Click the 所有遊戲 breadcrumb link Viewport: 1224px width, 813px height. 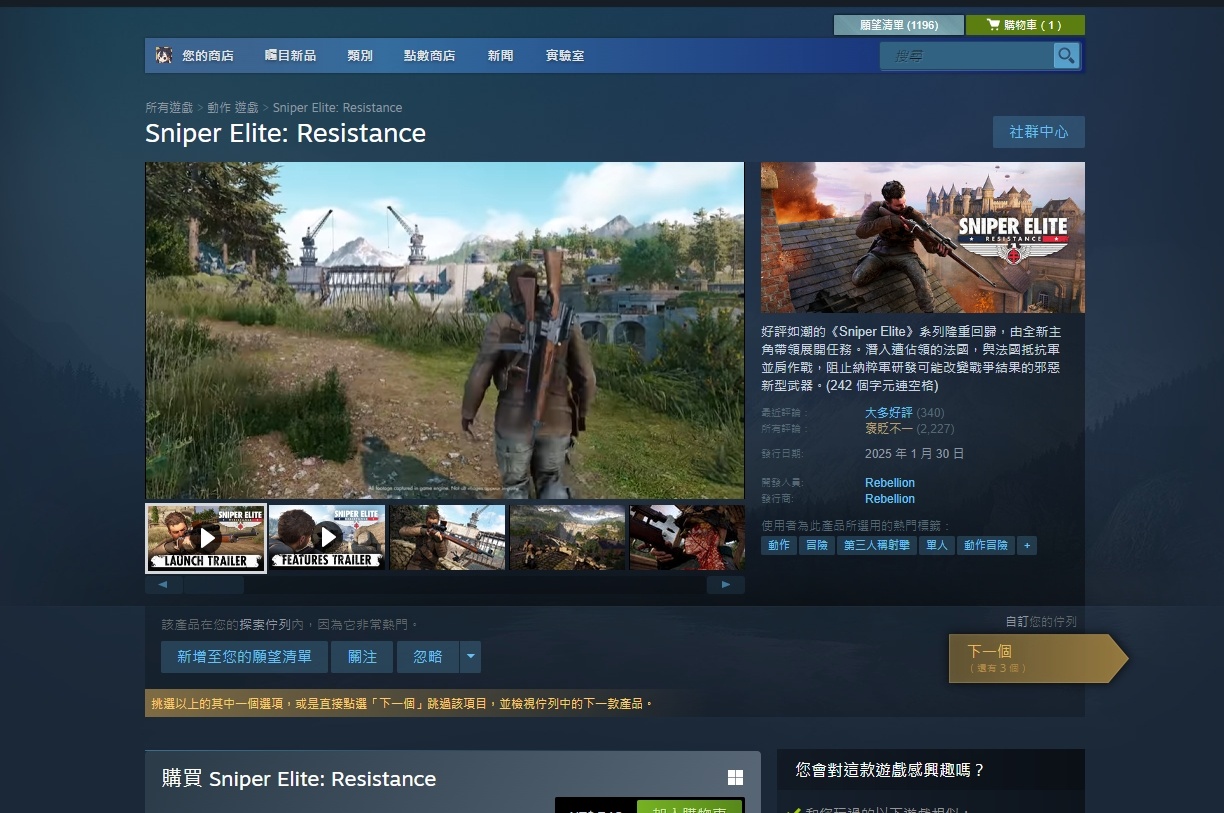170,108
